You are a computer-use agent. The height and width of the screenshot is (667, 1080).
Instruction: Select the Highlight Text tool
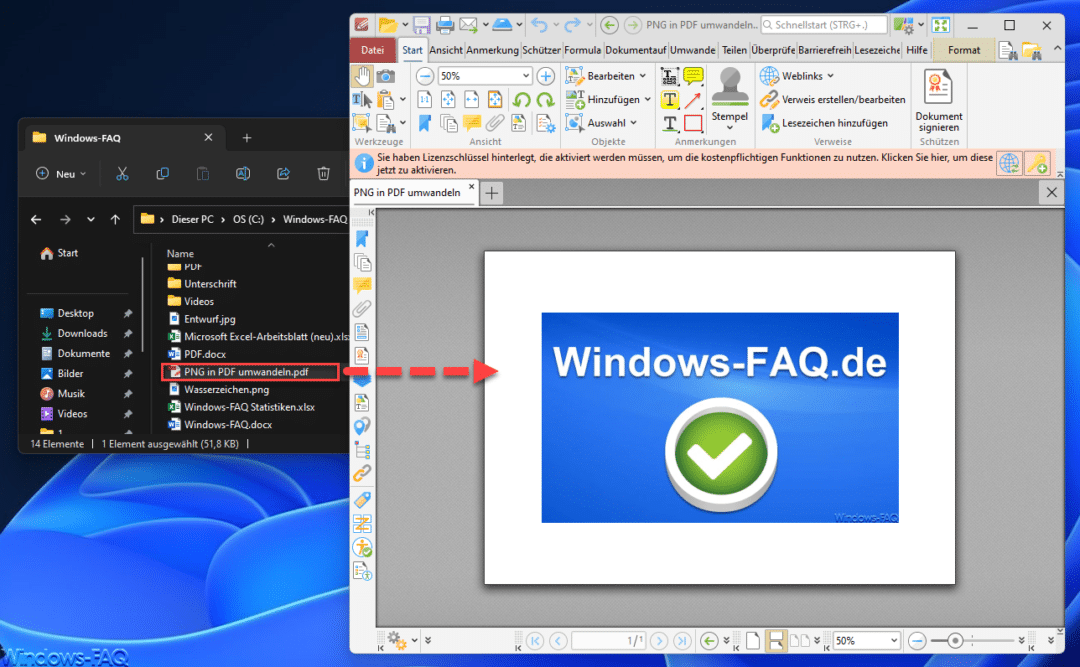[x=669, y=100]
